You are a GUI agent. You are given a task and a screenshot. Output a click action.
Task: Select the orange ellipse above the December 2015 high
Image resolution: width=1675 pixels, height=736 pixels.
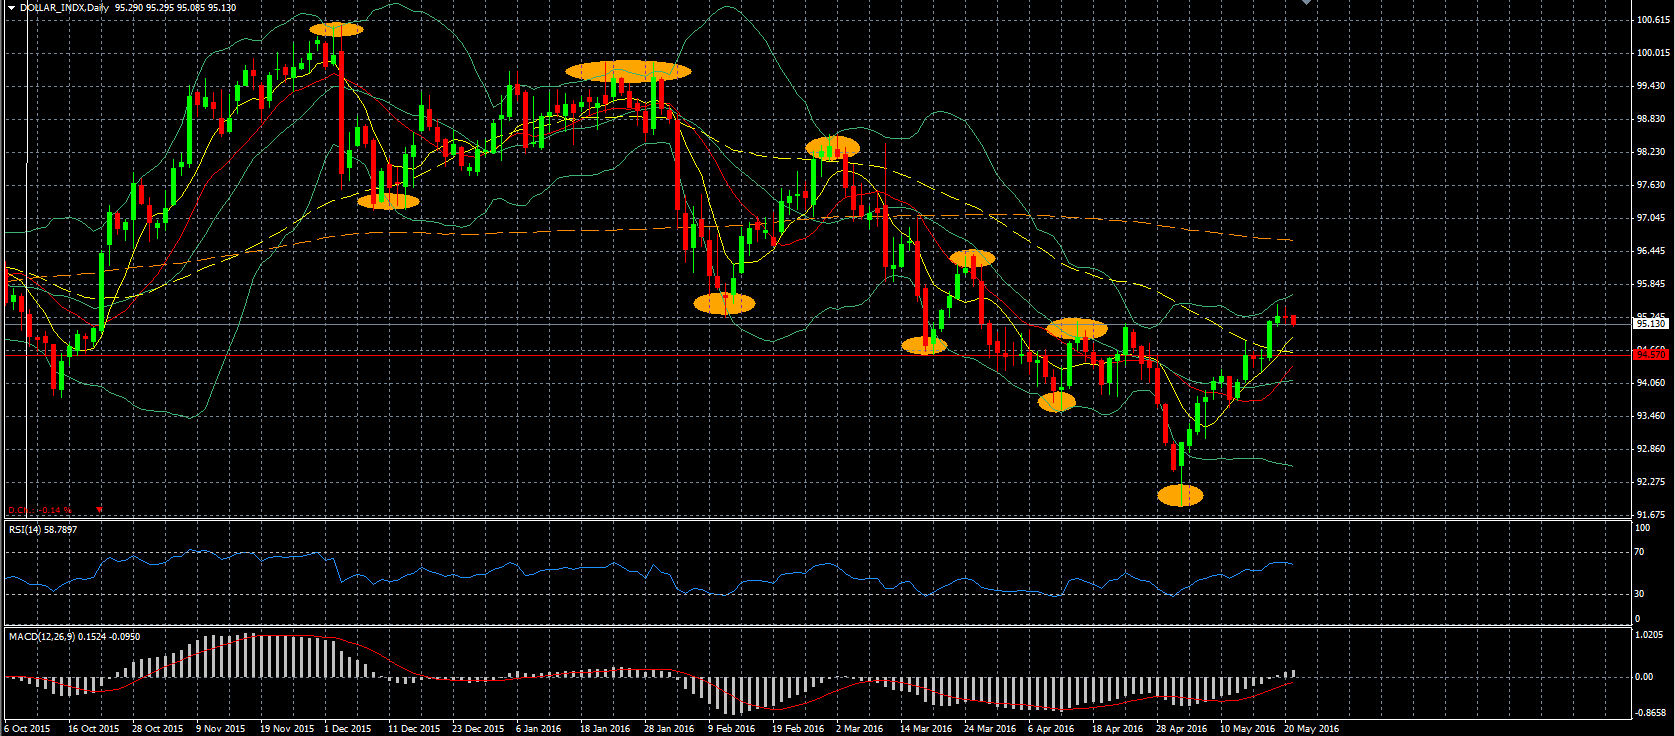tap(337, 29)
